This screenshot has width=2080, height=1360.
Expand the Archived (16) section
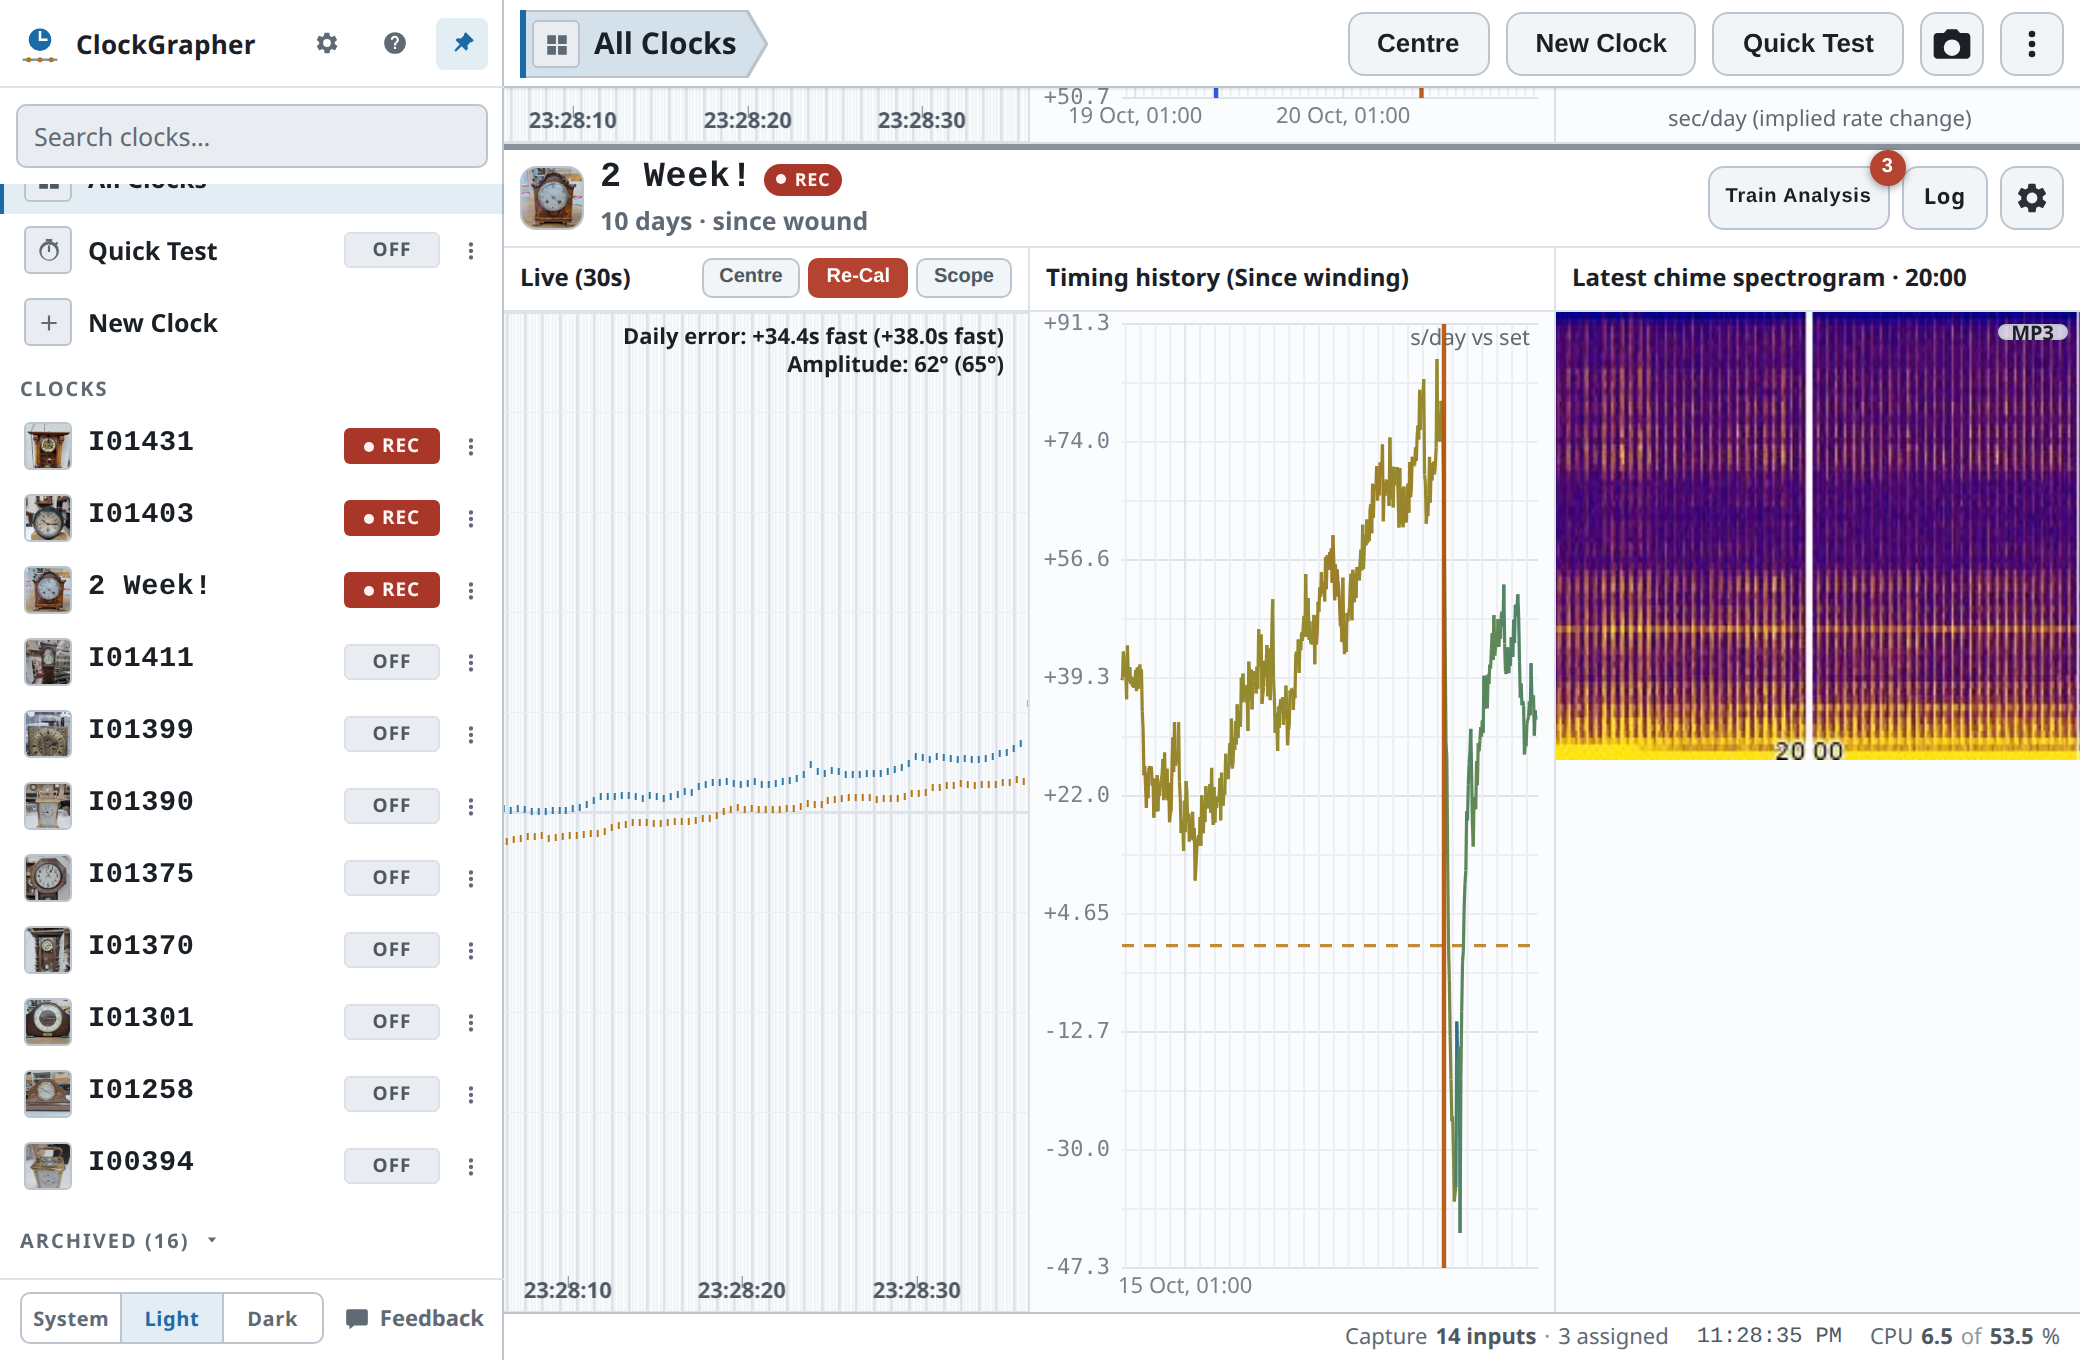[119, 1241]
